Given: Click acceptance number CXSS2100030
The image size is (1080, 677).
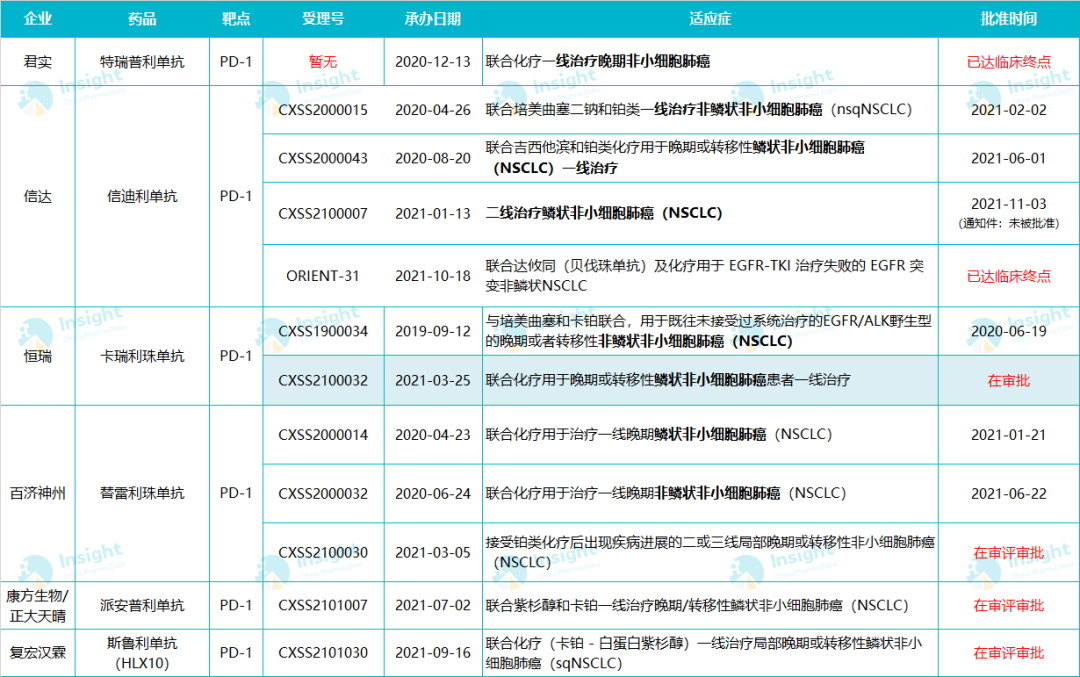Looking at the screenshot, I should (323, 552).
